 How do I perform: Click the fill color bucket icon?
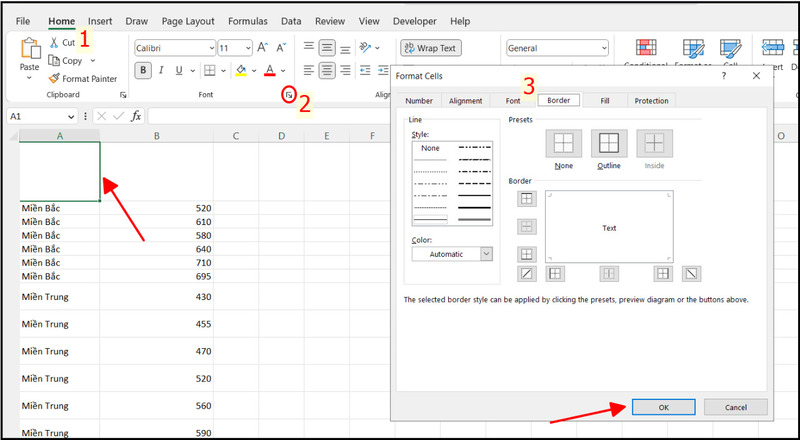tap(240, 70)
